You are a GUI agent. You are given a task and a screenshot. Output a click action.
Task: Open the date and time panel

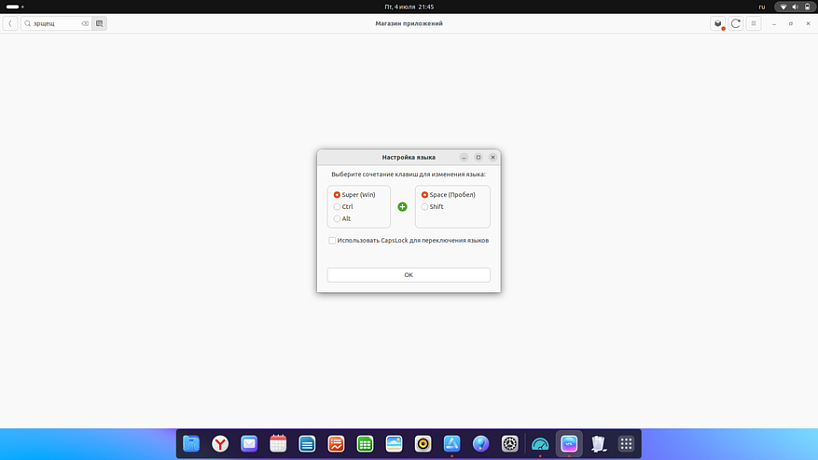coord(408,6)
